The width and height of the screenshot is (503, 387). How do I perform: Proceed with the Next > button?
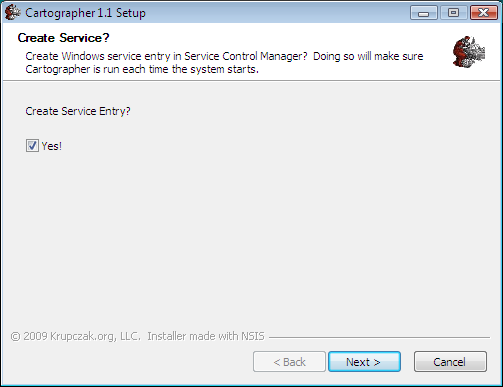364,362
